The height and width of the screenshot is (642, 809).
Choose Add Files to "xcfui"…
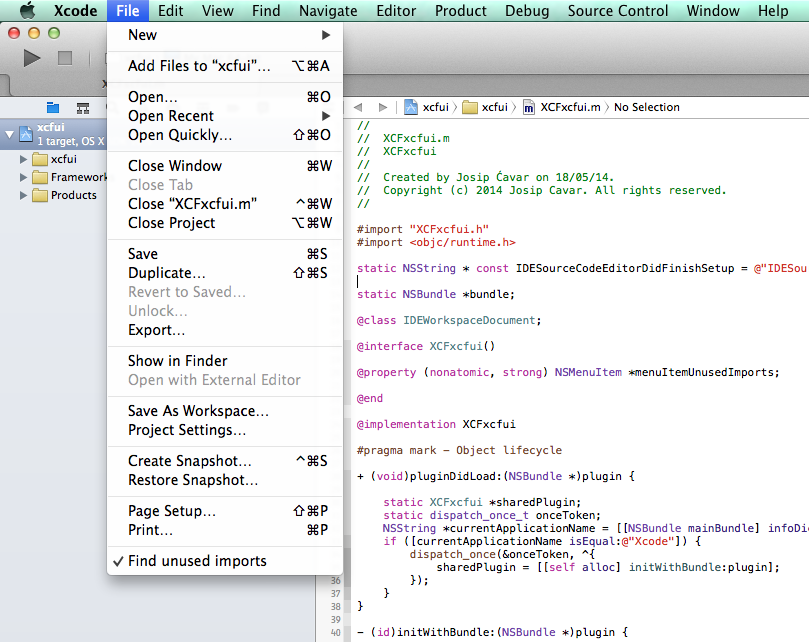(224, 66)
